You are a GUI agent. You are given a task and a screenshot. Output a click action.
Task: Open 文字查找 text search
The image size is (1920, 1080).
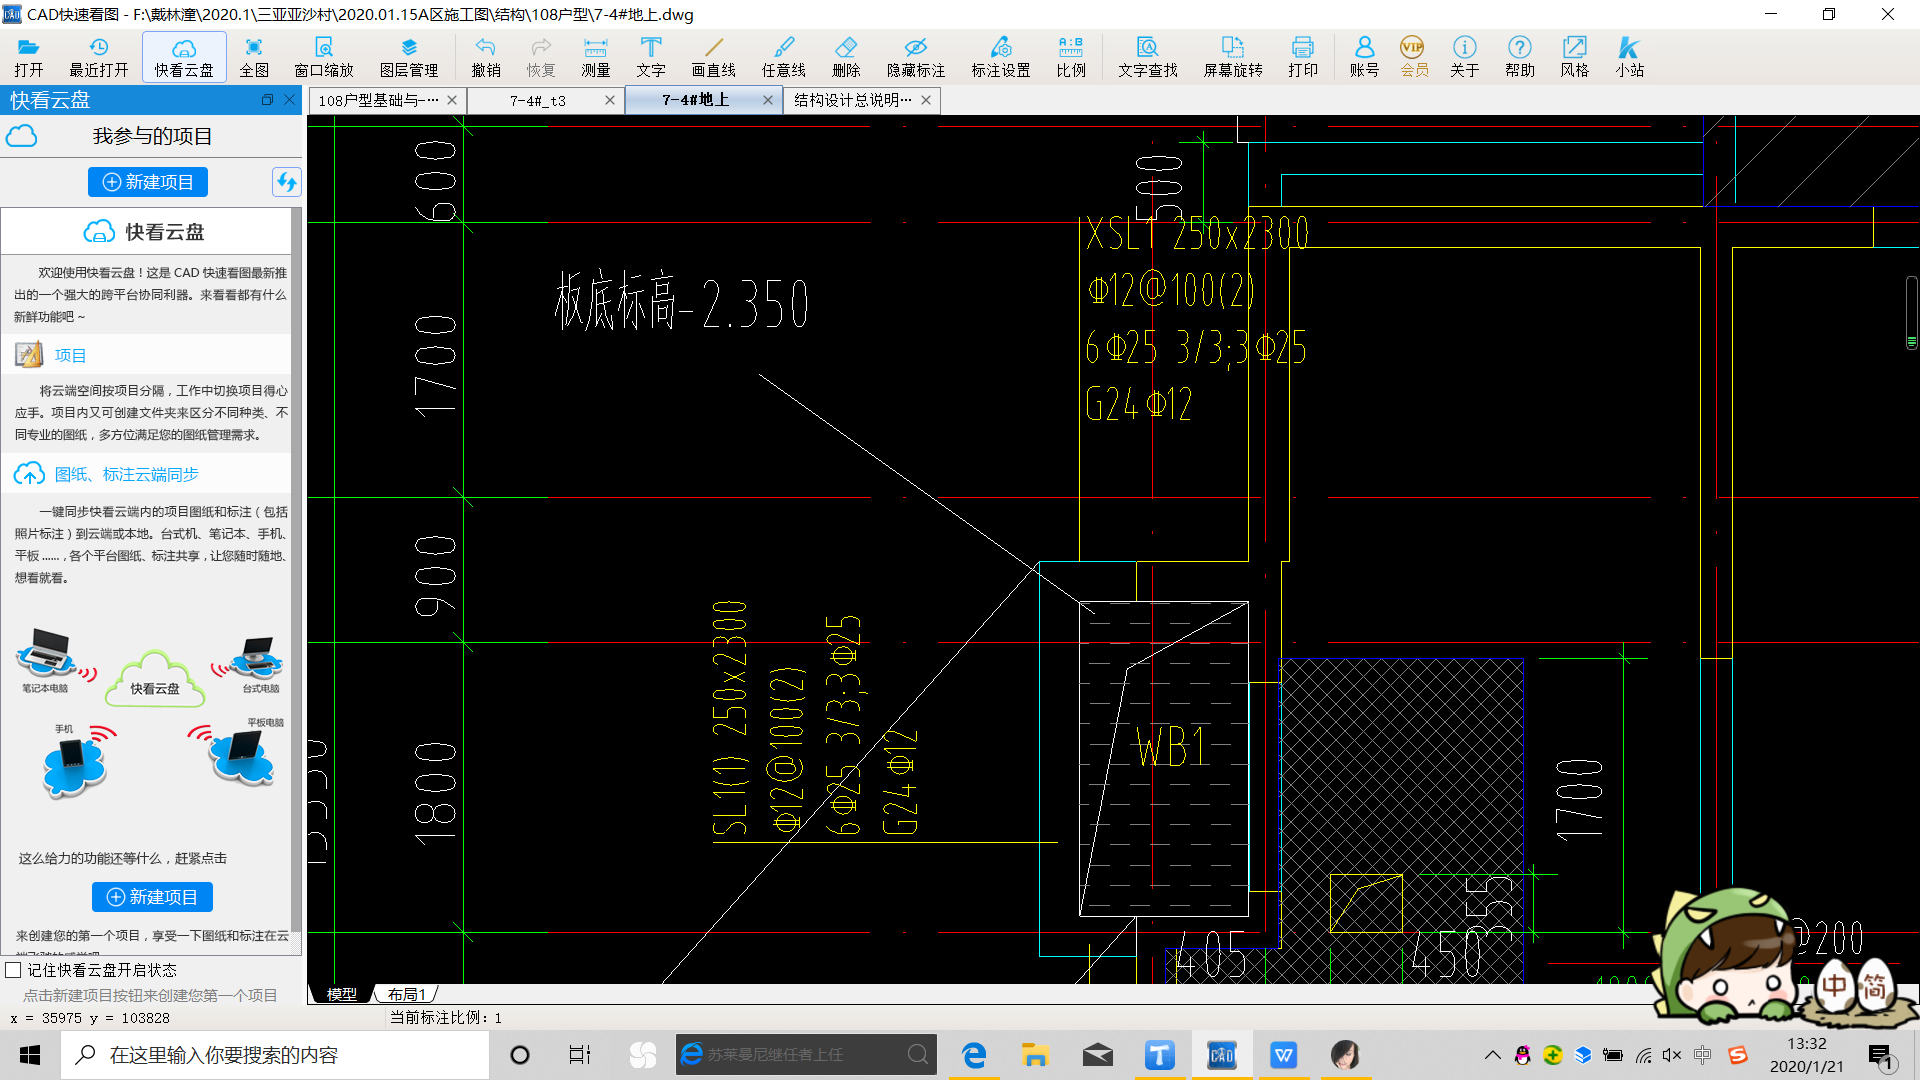pos(1148,57)
